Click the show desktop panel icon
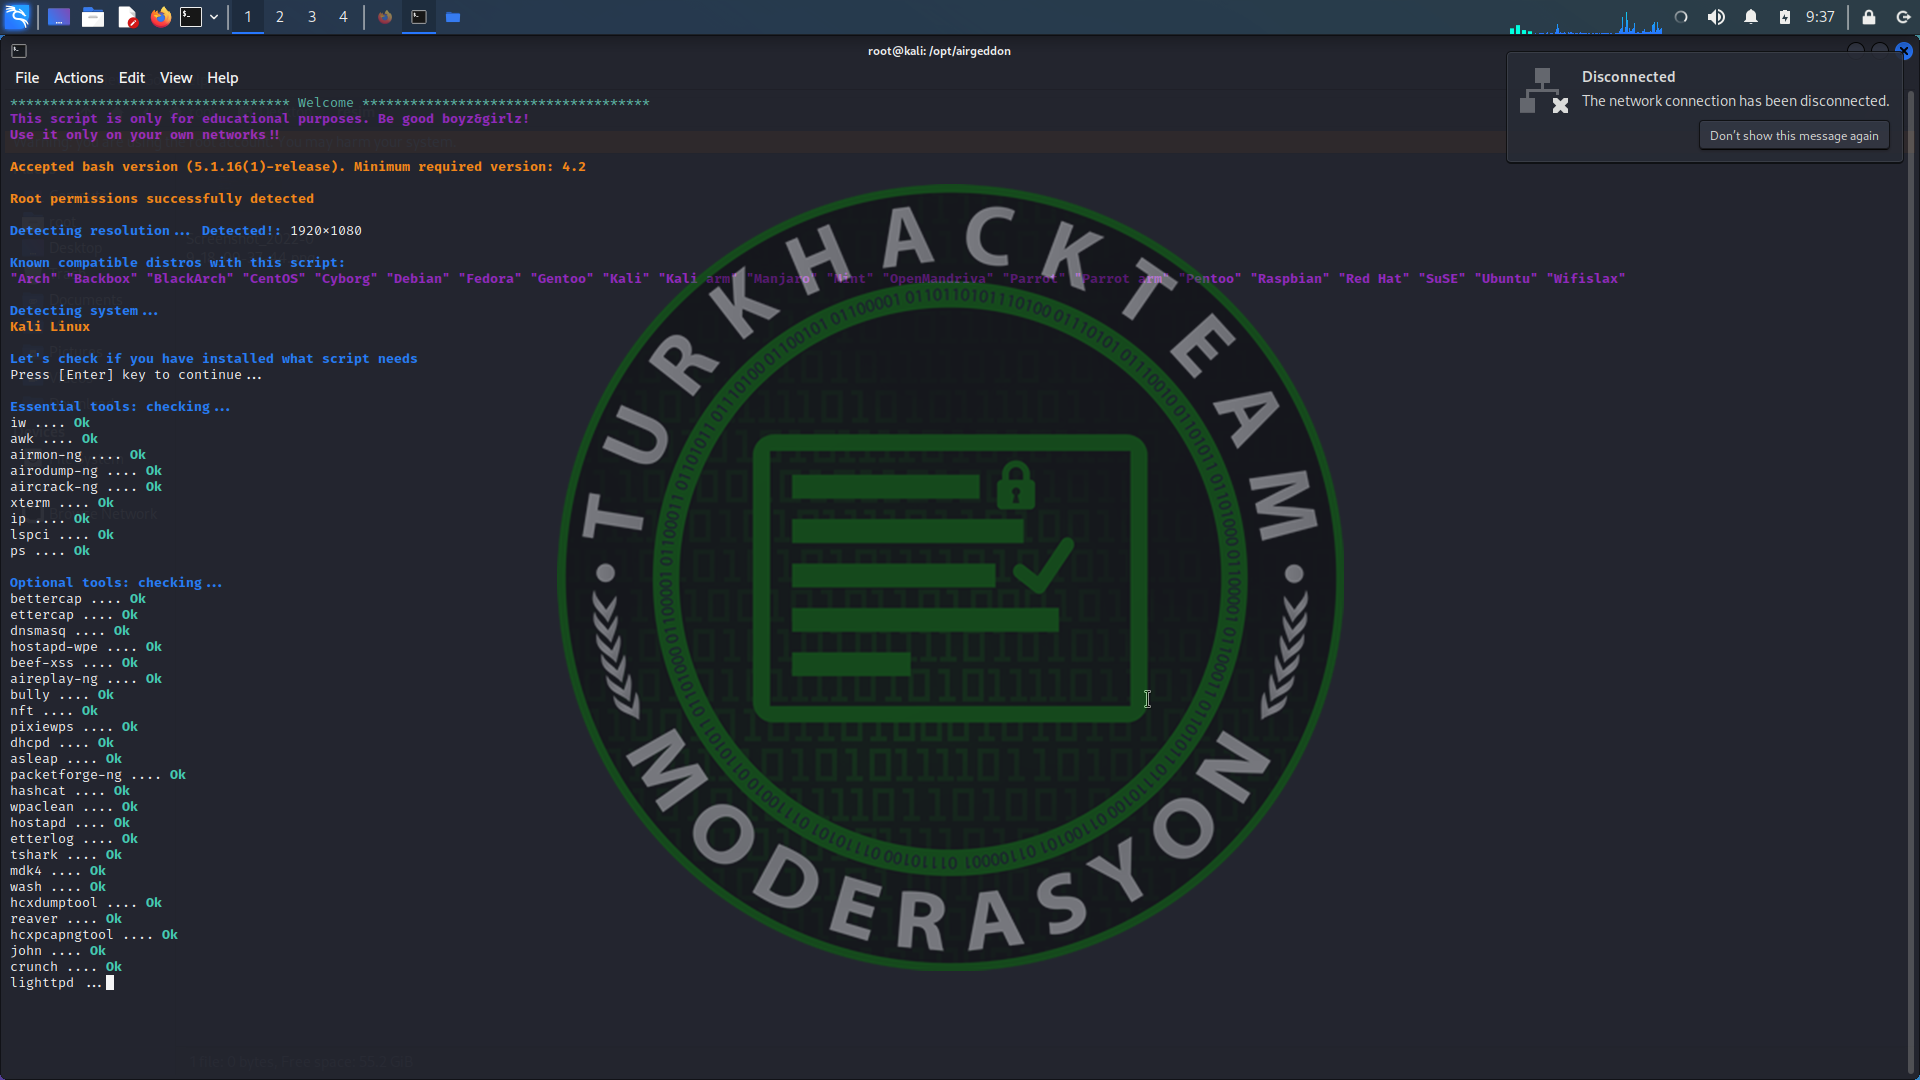 59,17
